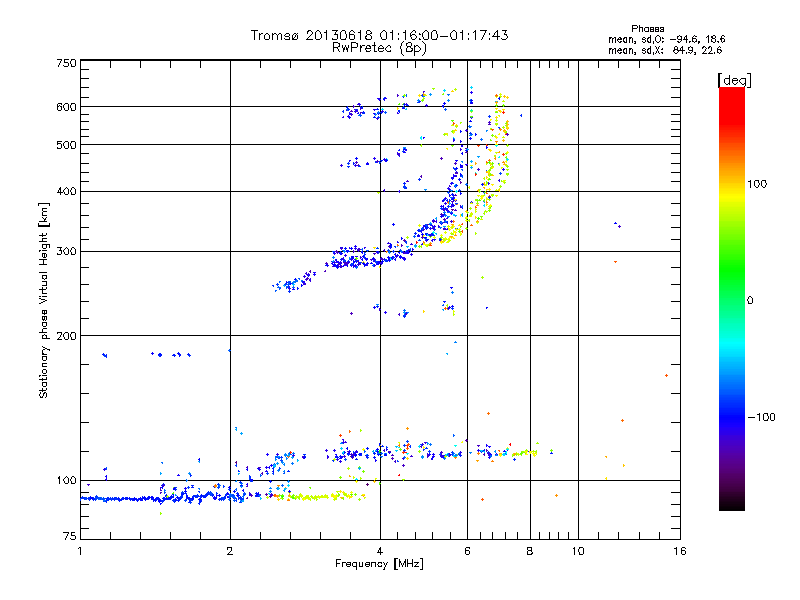Click the 'mean, sd,O: -94.6, 18.6' statistic
The height and width of the screenshot is (600, 800).
pos(666,39)
